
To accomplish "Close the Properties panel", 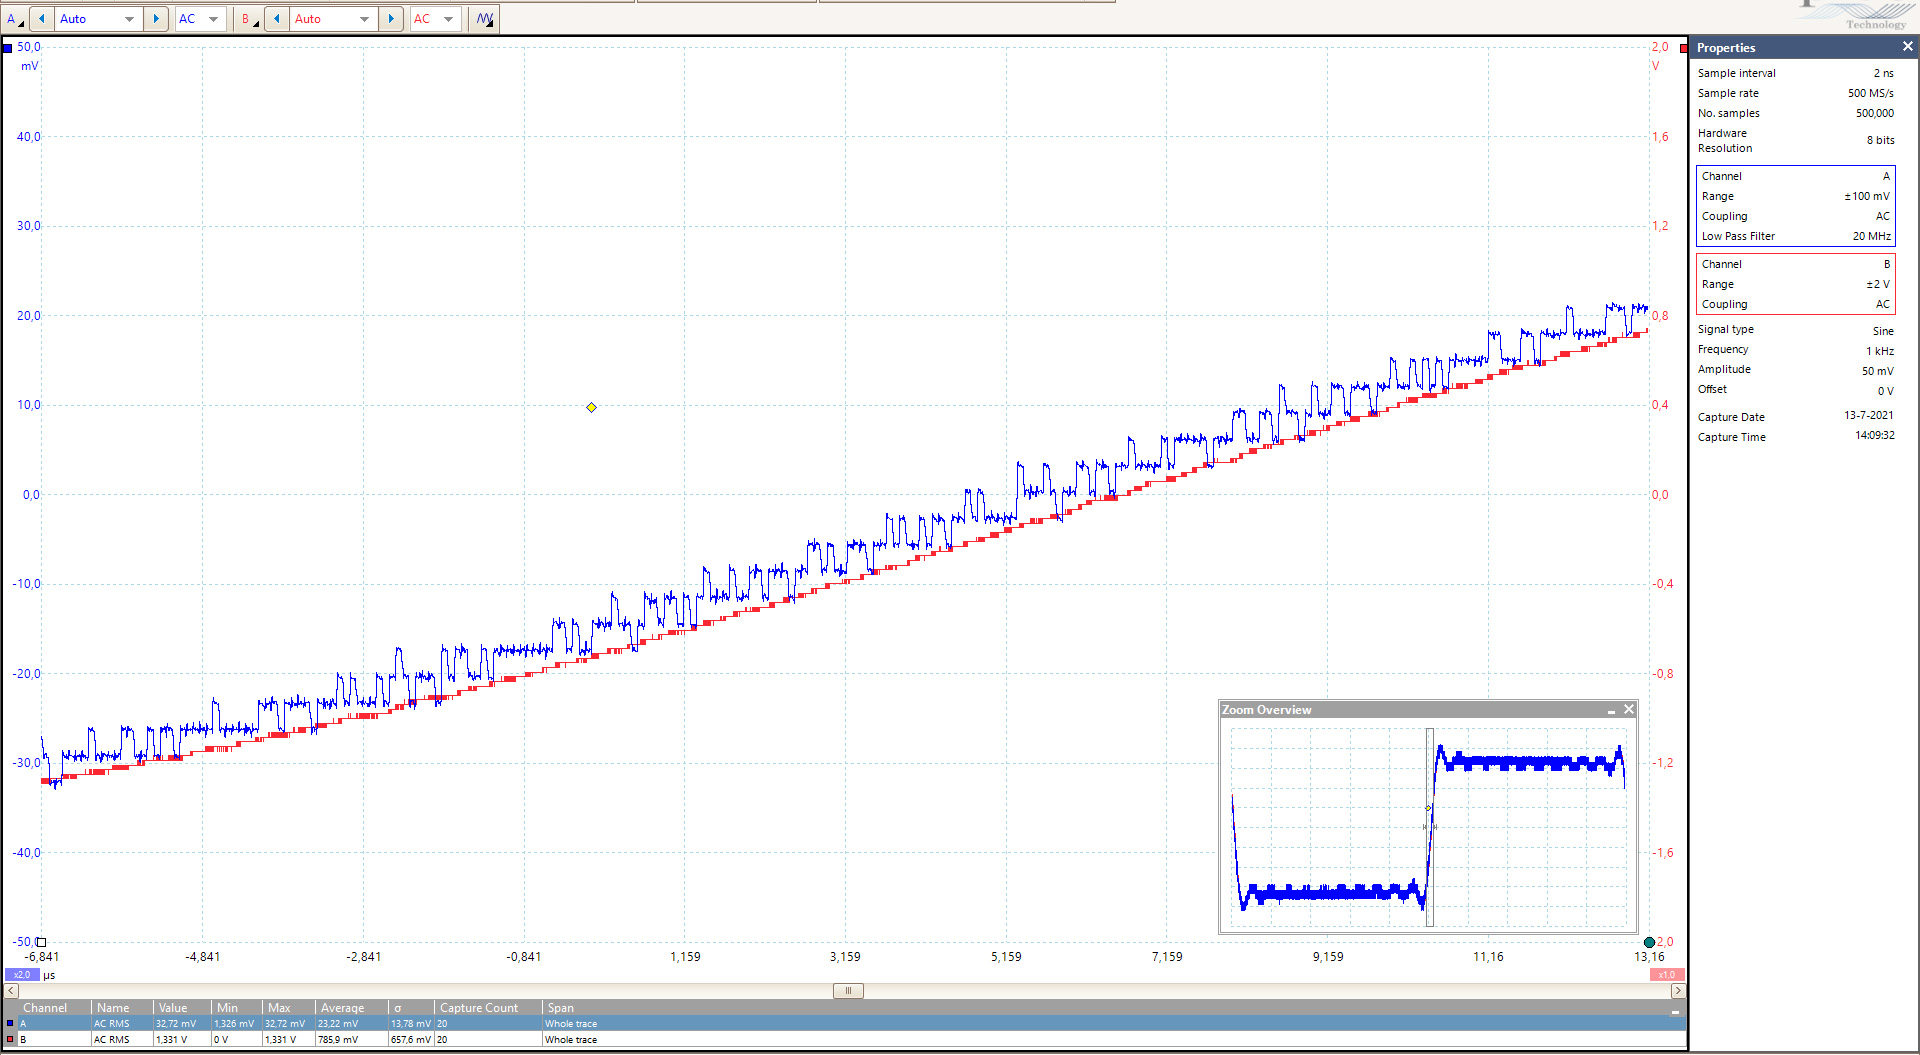I will click(x=1907, y=47).
